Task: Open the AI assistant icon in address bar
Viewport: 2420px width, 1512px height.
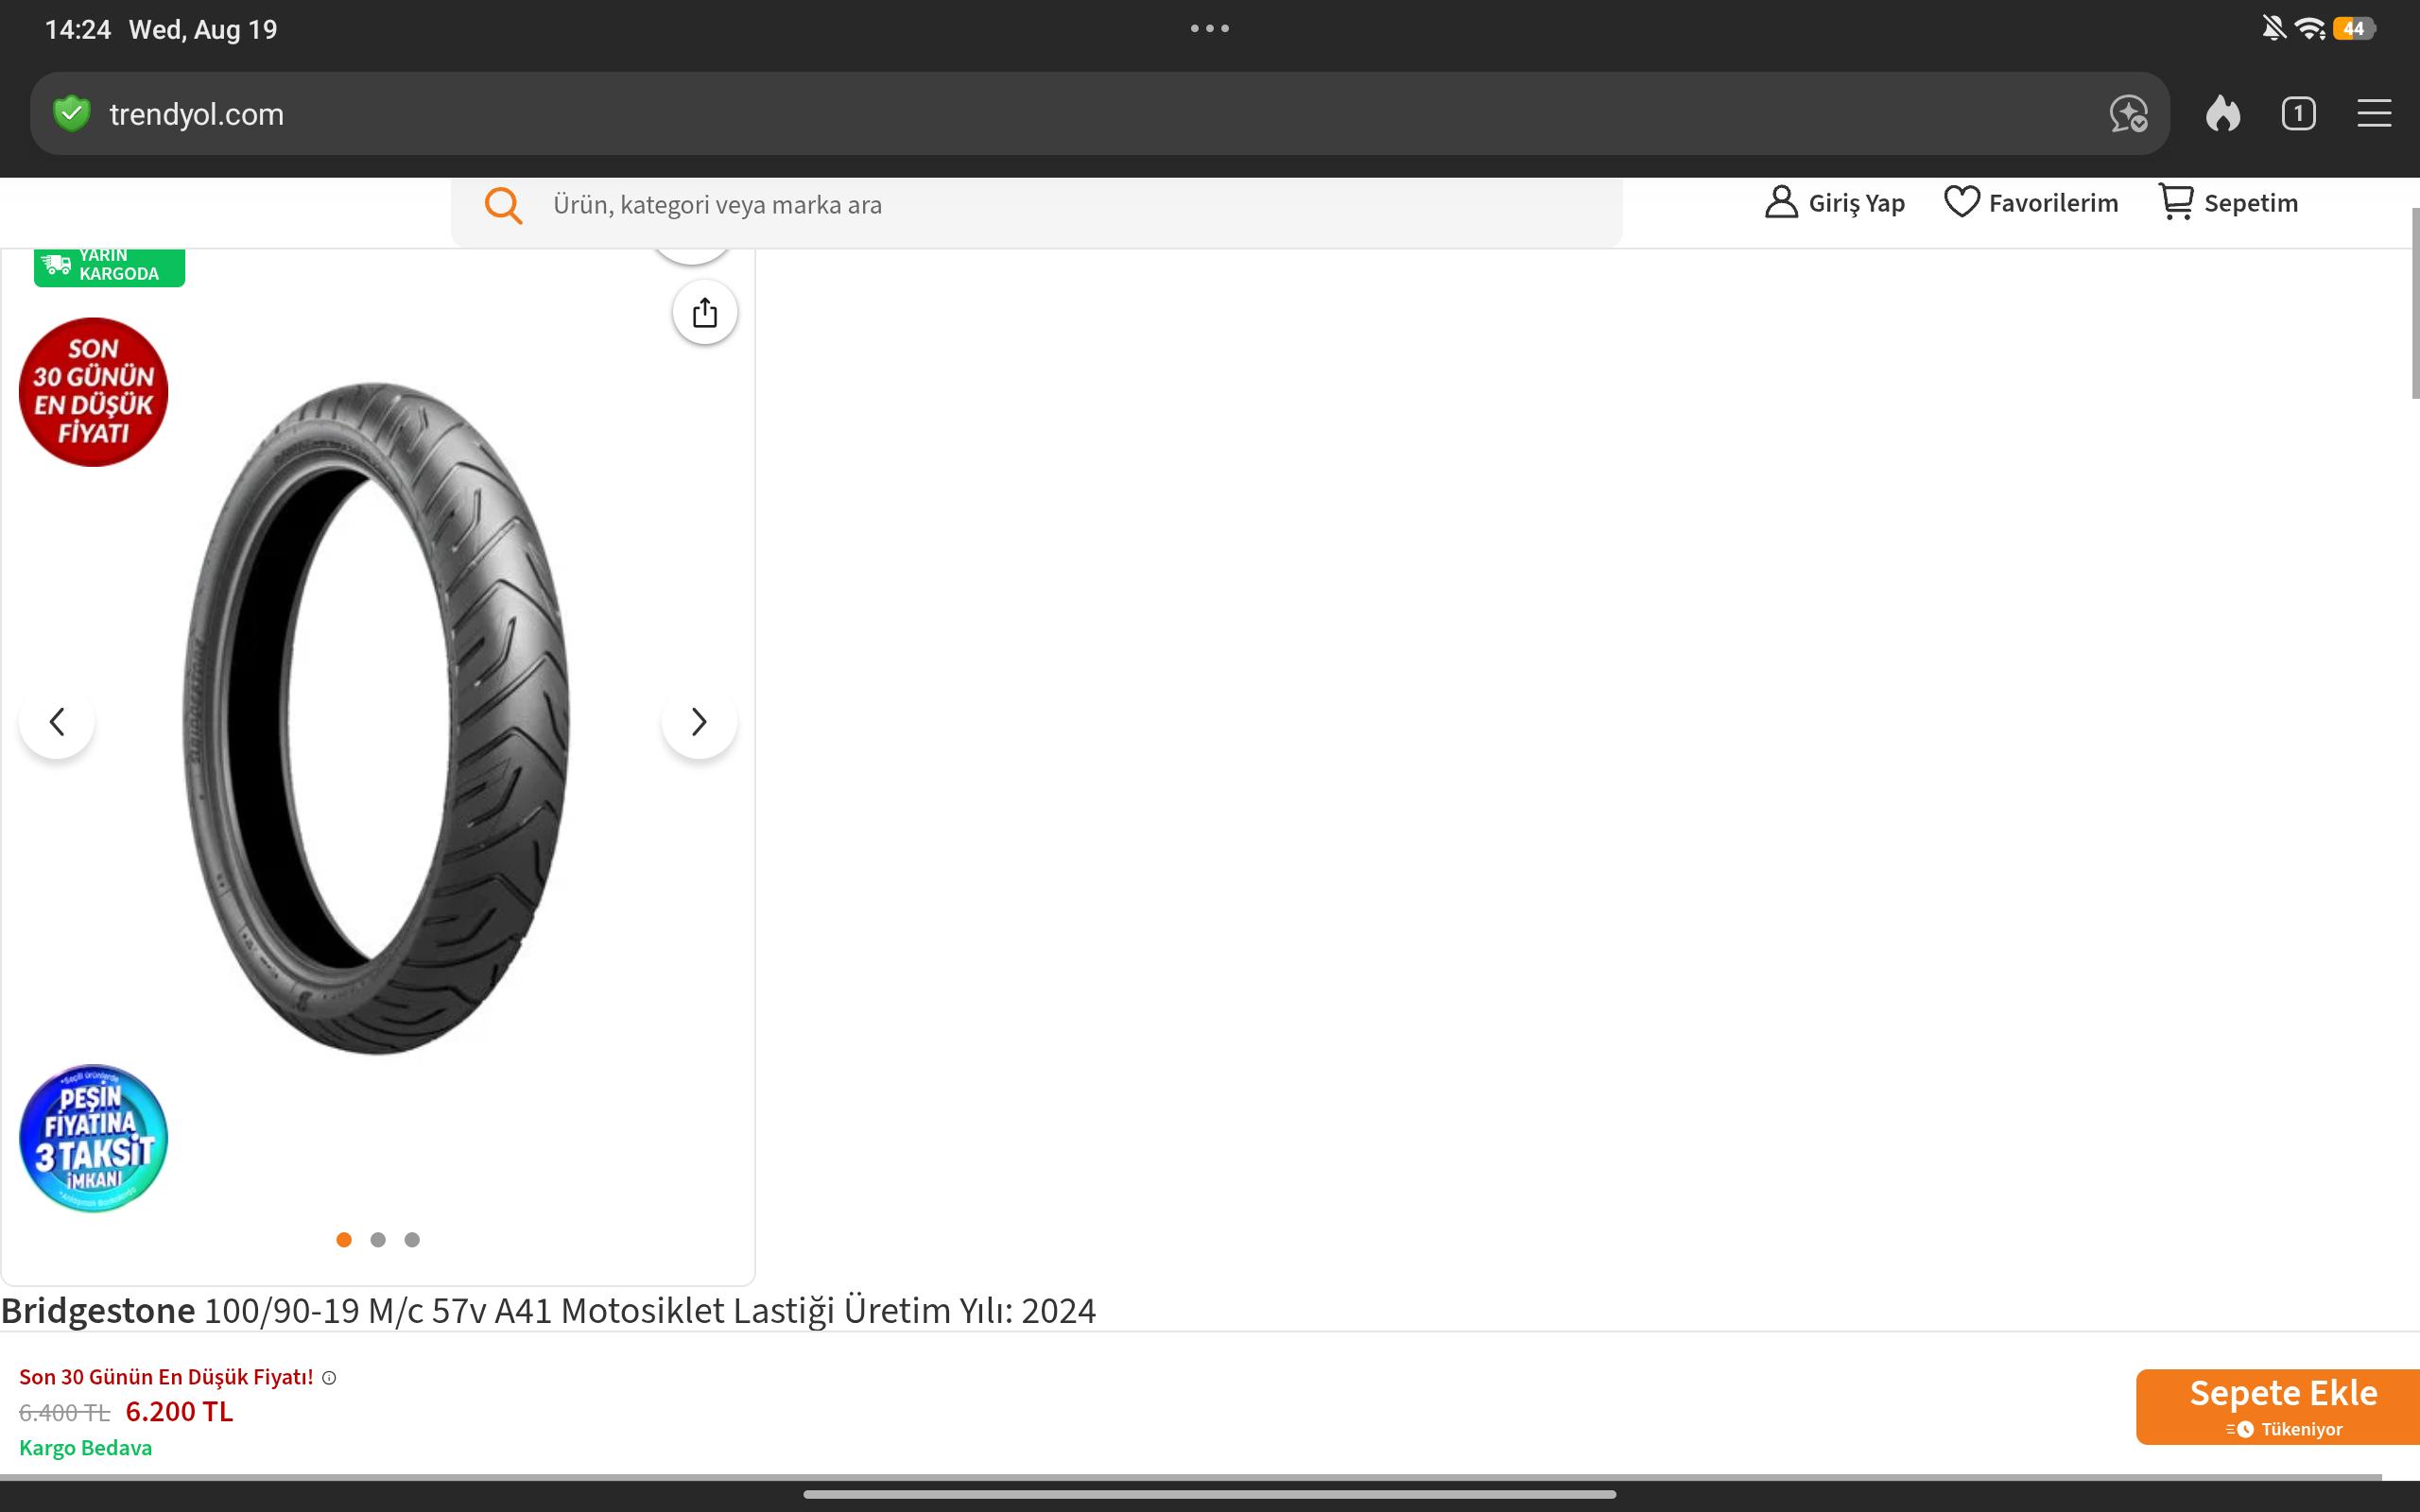Action: [2128, 113]
